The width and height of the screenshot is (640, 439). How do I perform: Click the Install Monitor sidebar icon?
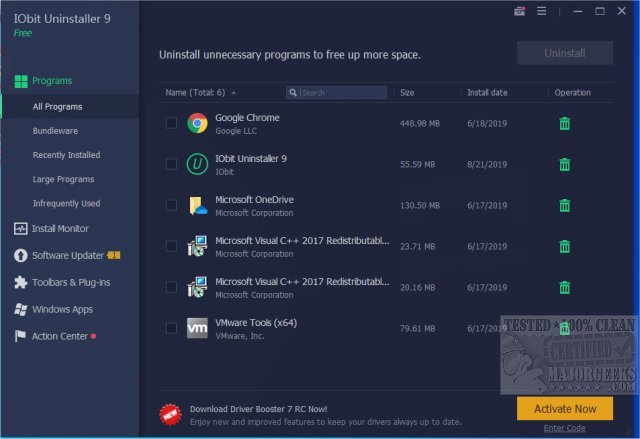point(20,229)
